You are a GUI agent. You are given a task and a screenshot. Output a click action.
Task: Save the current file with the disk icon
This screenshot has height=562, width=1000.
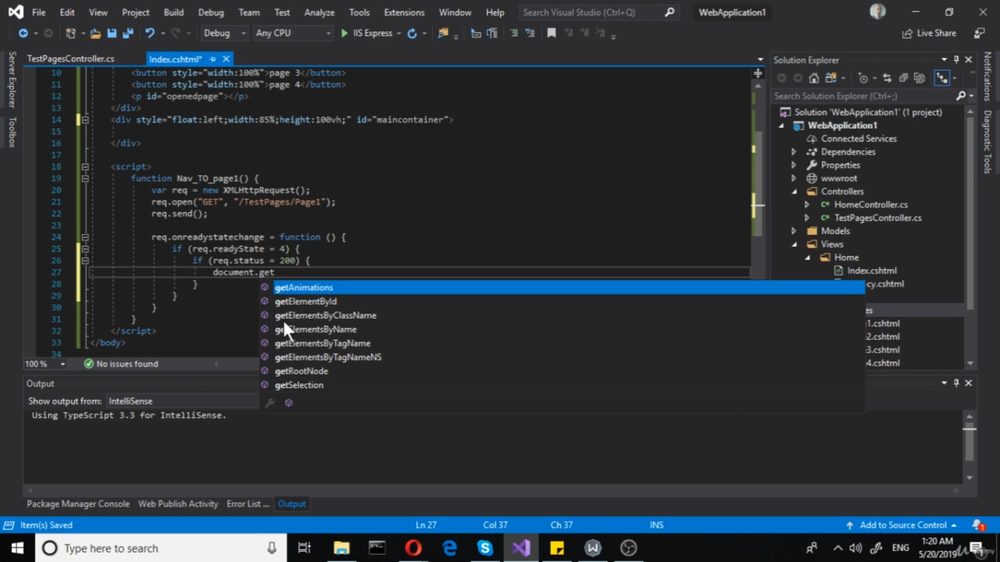112,33
